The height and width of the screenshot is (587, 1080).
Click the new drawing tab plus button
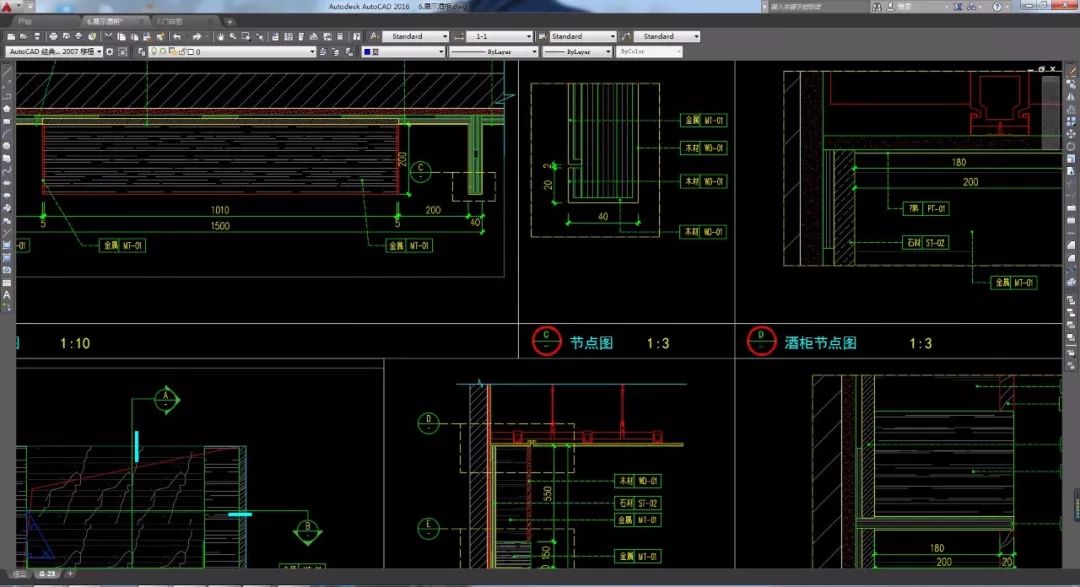pyautogui.click(x=229, y=21)
